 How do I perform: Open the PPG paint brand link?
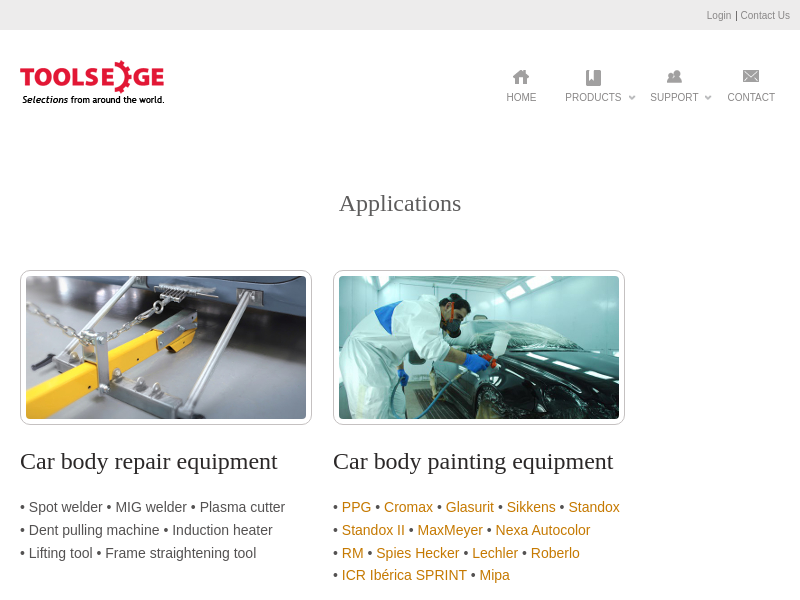pyautogui.click(x=356, y=507)
